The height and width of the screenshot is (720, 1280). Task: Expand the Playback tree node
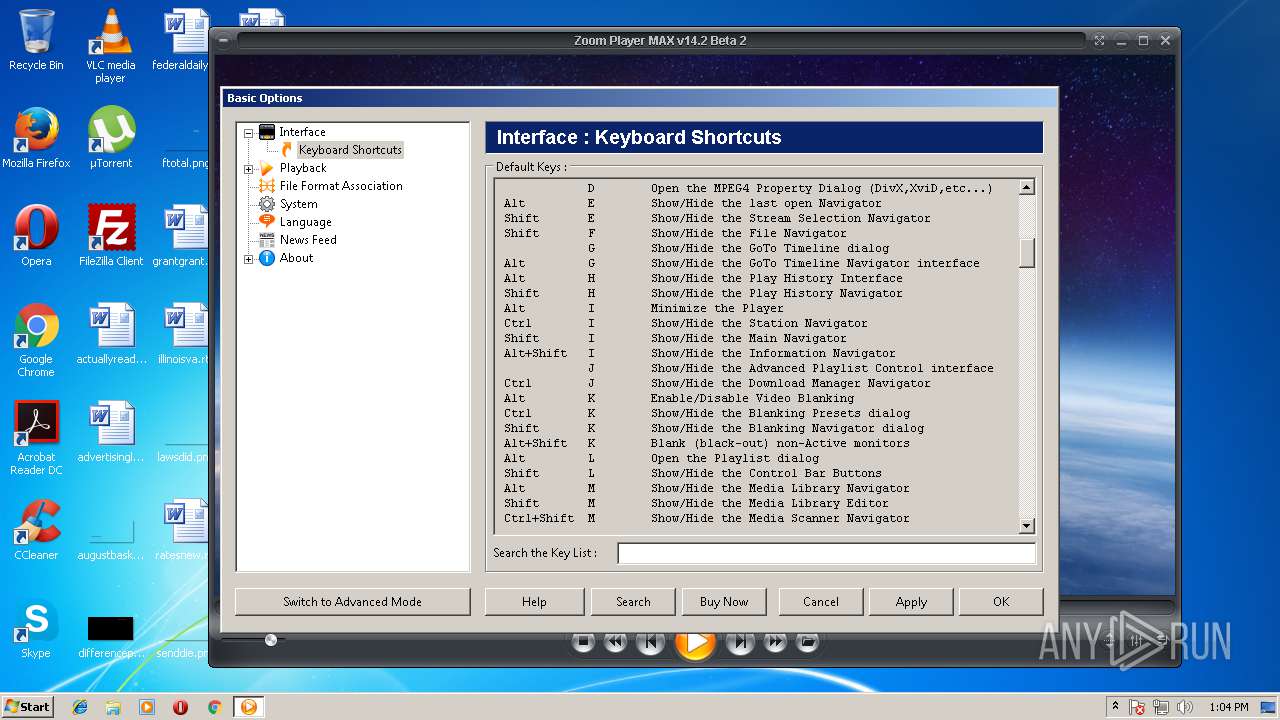pos(248,169)
